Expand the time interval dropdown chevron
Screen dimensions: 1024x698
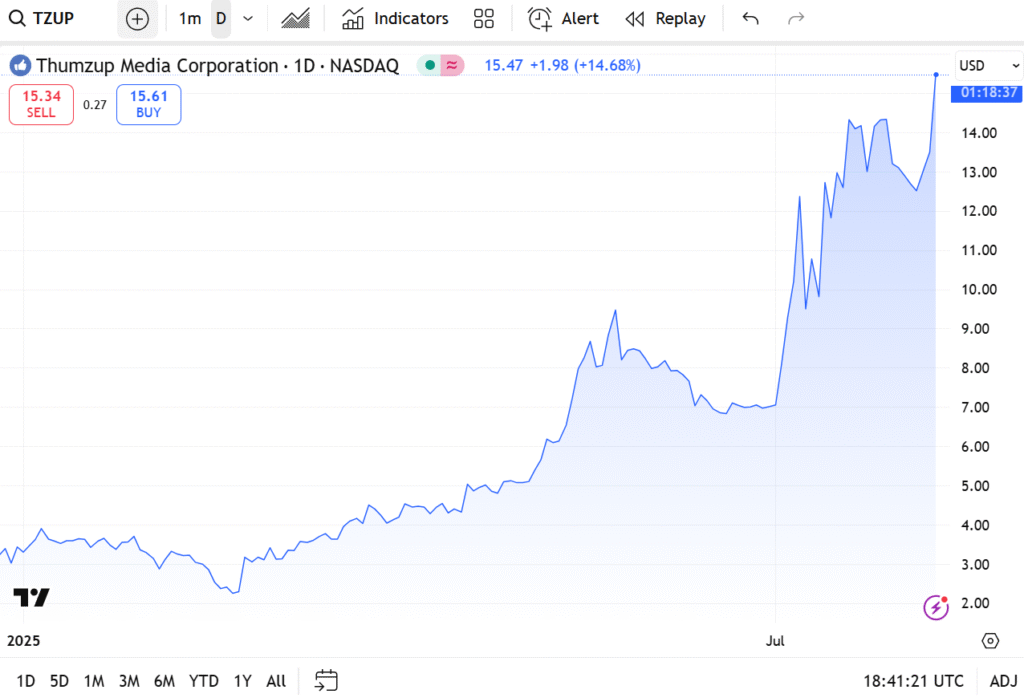[248, 18]
